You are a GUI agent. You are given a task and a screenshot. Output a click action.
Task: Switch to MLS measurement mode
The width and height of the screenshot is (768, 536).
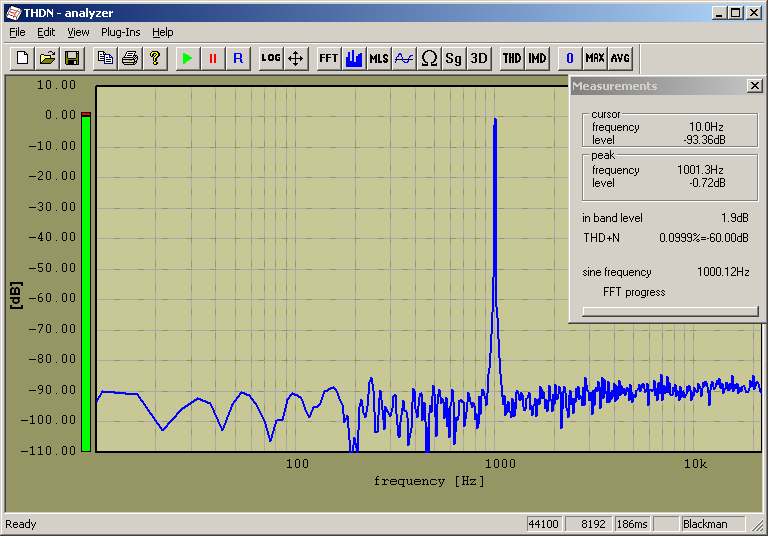379,58
